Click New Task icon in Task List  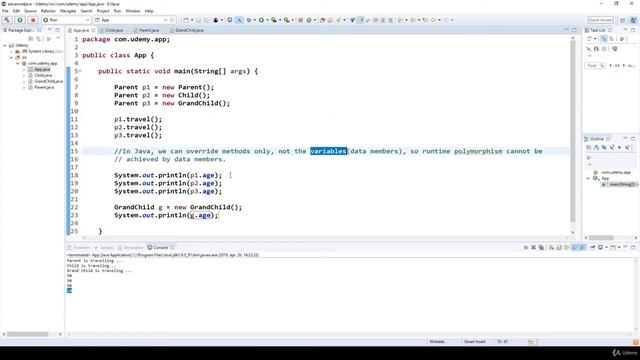(590, 39)
